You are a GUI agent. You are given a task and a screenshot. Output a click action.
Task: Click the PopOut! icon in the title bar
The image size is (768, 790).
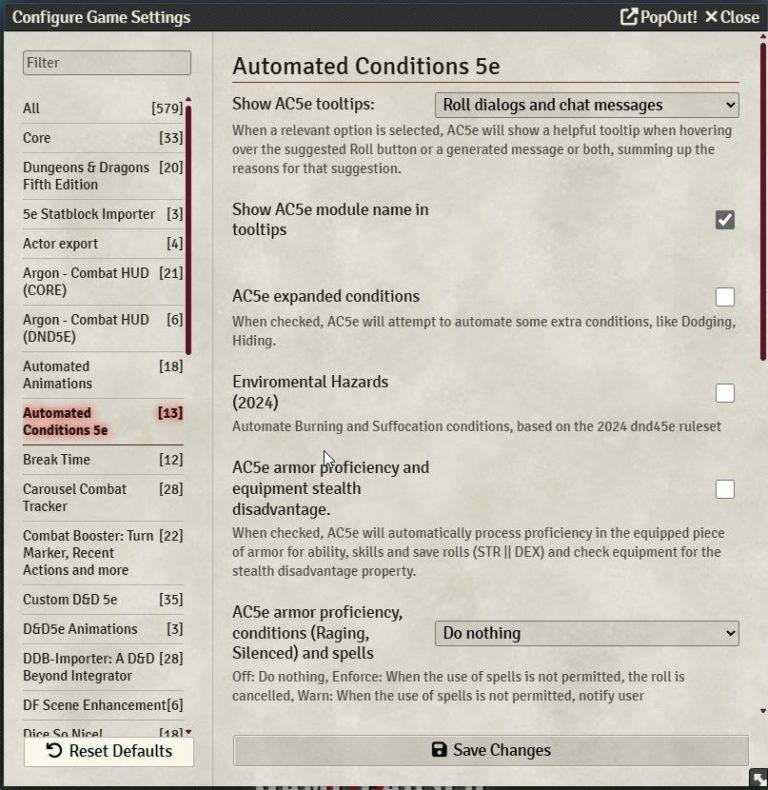tap(628, 17)
